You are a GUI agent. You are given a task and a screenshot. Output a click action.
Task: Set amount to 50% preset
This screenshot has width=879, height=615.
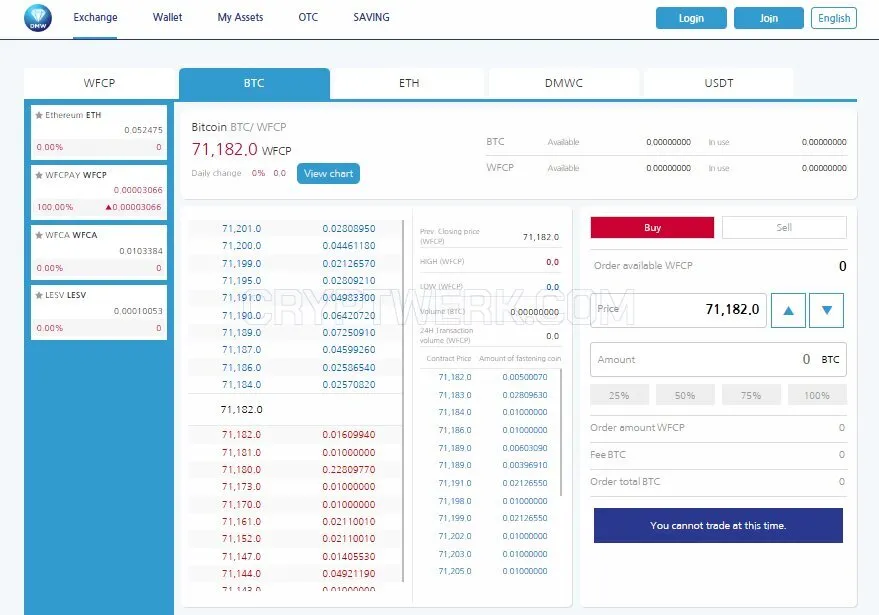click(x=685, y=395)
